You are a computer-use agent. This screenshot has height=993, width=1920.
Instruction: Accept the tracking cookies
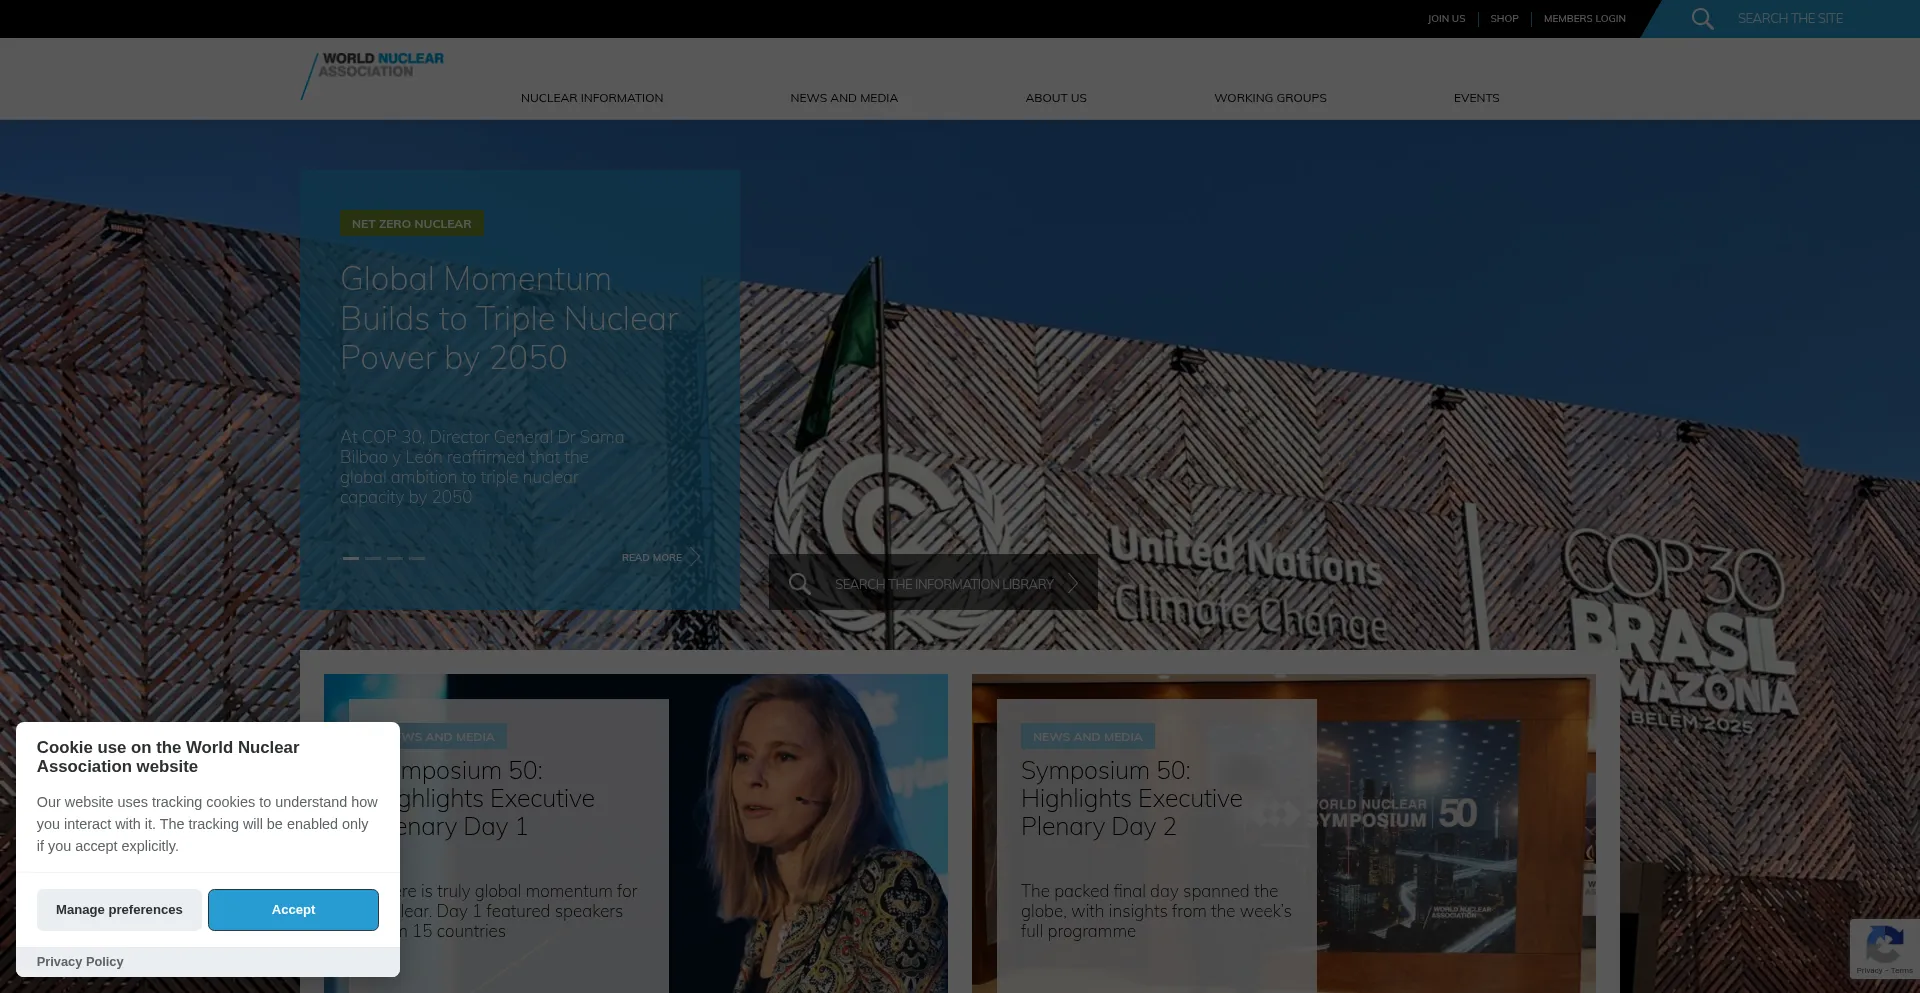pos(293,910)
